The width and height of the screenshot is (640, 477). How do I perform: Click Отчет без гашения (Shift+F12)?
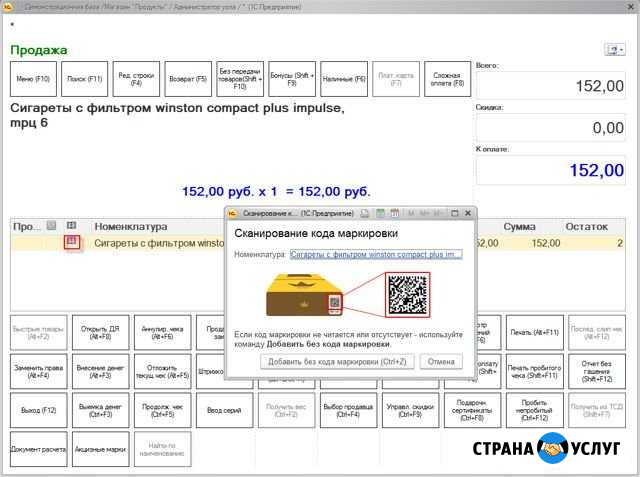597,371
